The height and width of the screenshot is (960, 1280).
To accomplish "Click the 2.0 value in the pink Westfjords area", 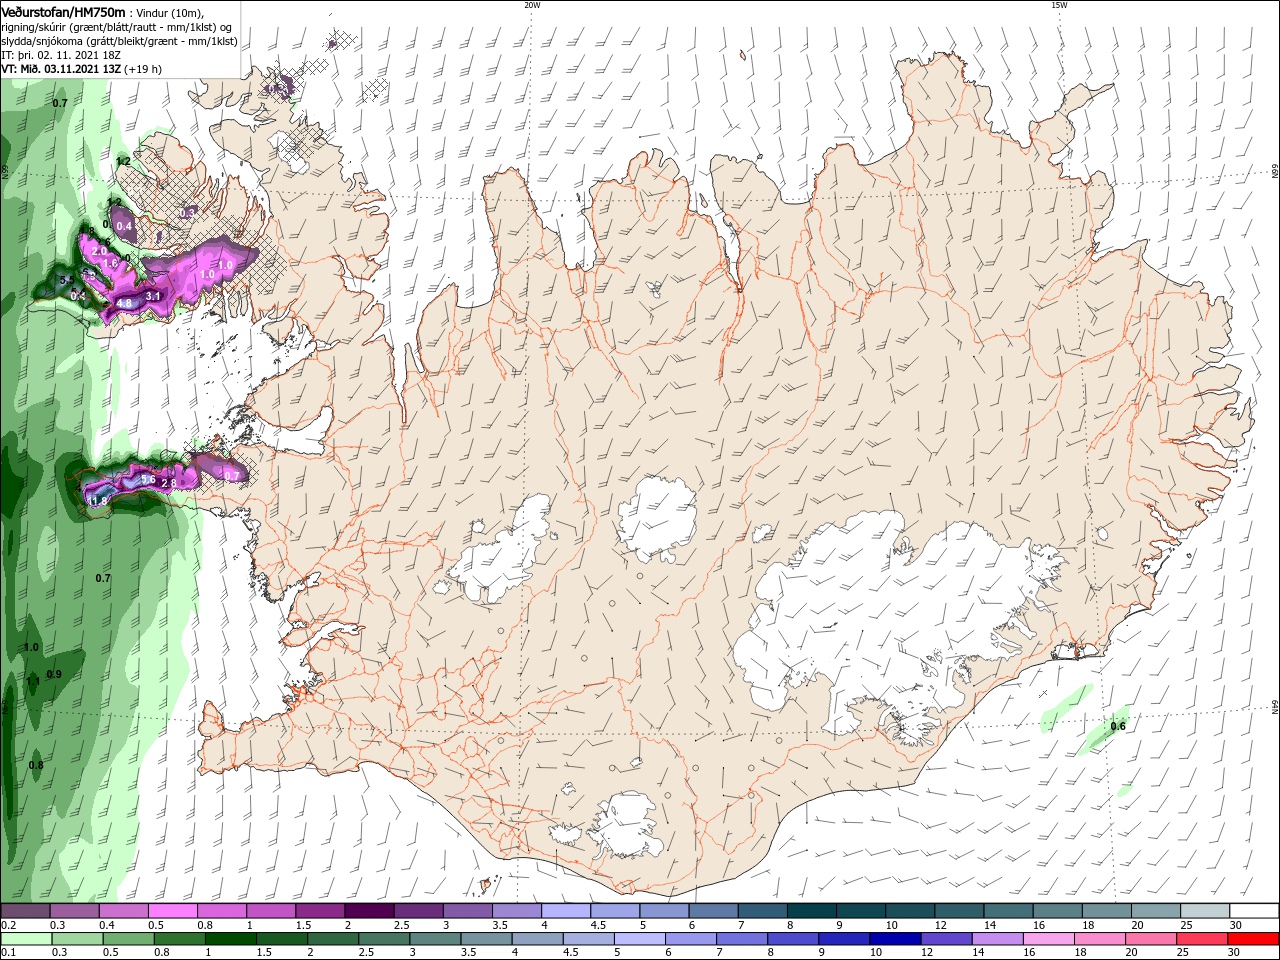I will [x=99, y=251].
